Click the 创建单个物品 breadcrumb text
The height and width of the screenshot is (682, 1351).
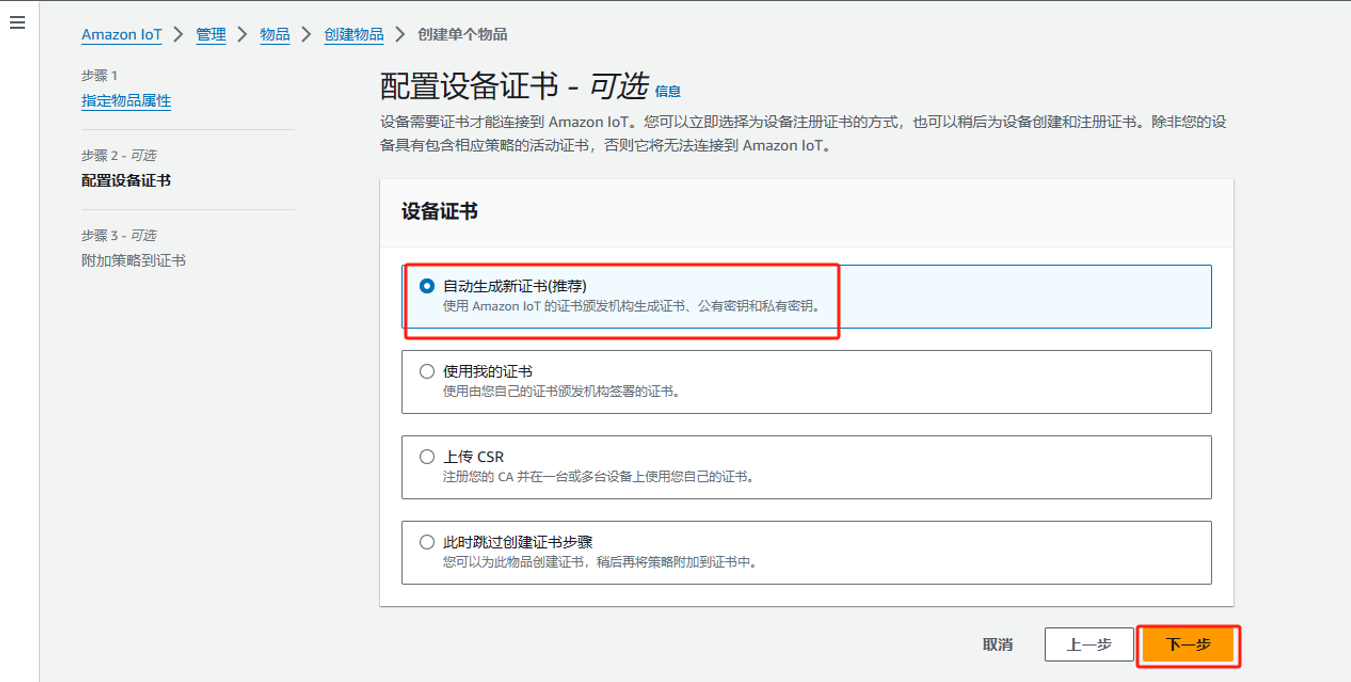pos(462,34)
